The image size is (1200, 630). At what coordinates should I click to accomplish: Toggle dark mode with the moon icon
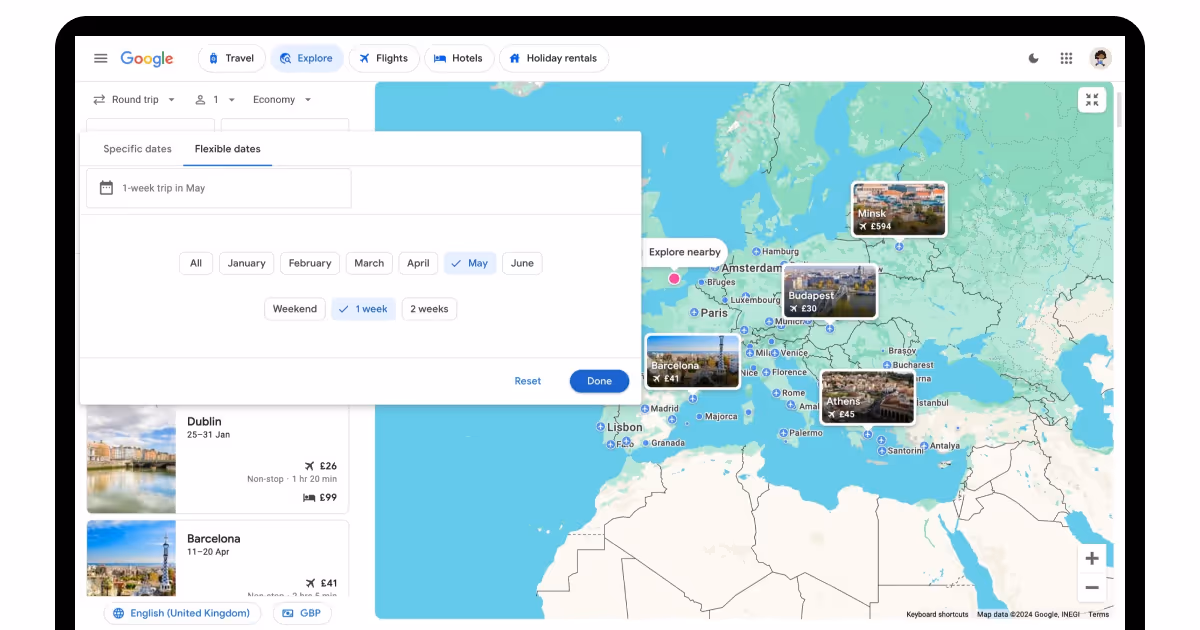click(x=1033, y=58)
